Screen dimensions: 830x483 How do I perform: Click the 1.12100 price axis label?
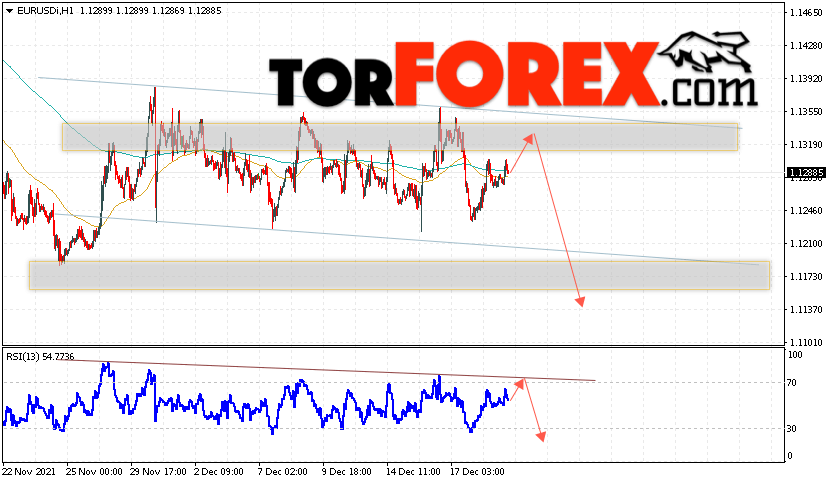(806, 243)
